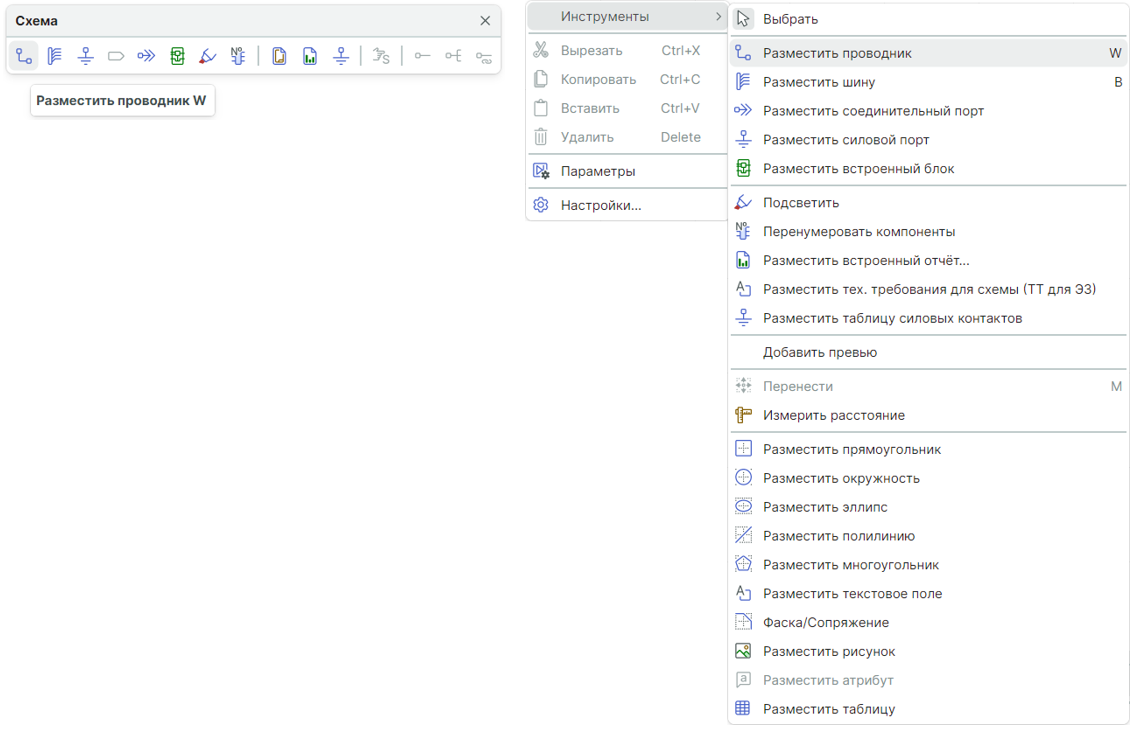Select Разместить прямоугольник menu entry
Image resolution: width=1137 pixels, height=733 pixels.
(851, 449)
